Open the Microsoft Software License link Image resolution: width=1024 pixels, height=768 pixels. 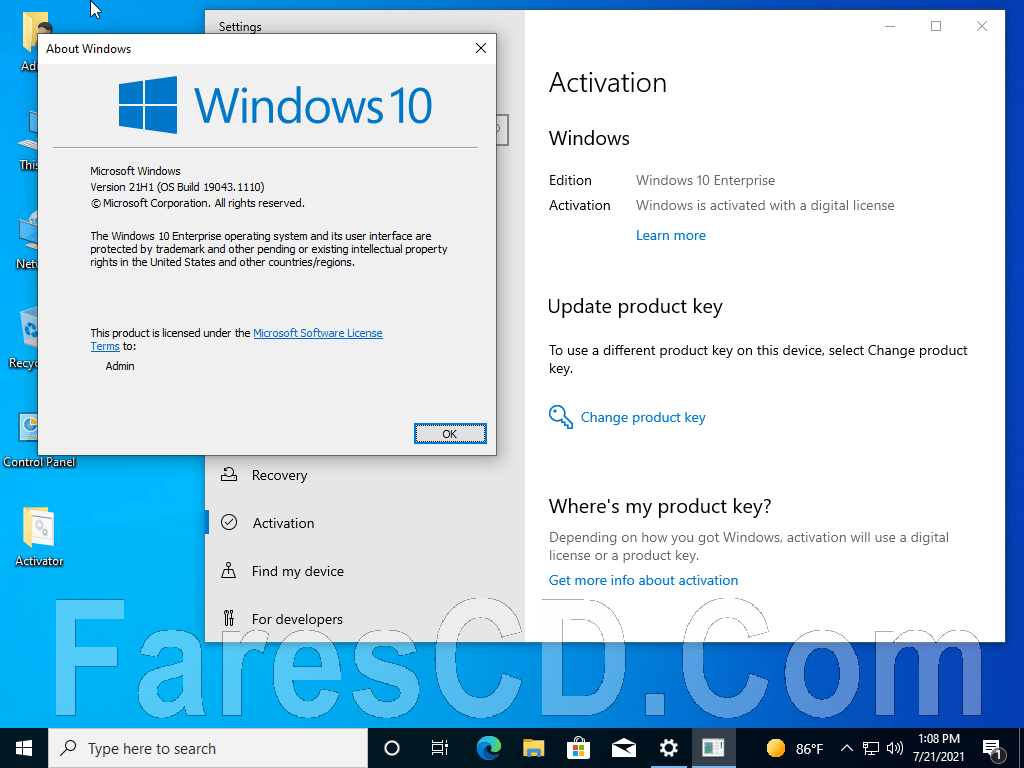tap(317, 333)
